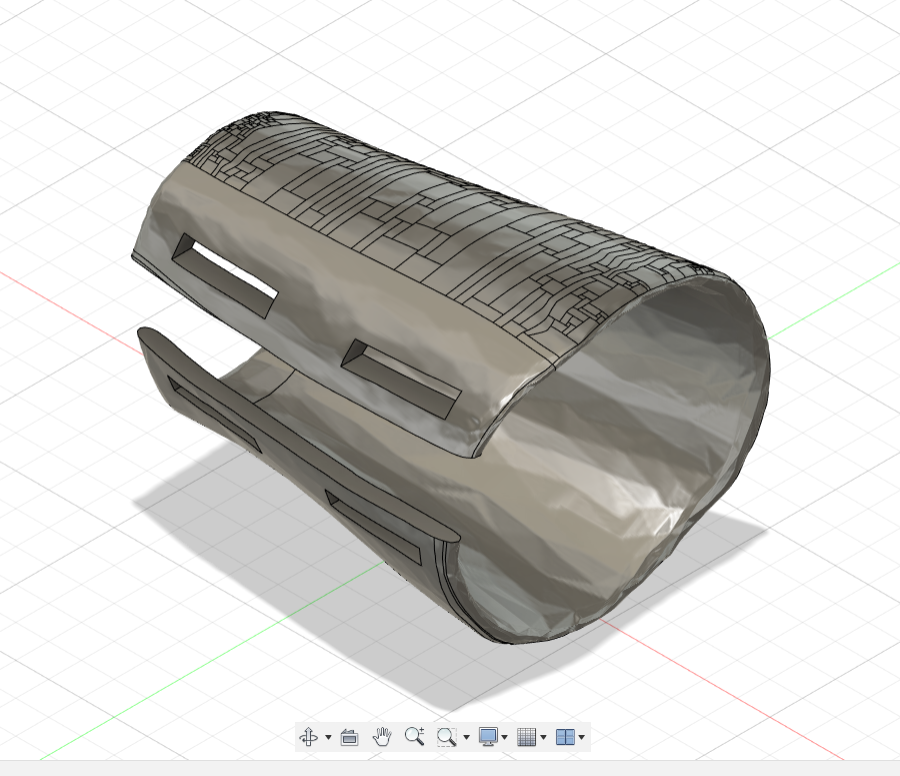Click the Grid and Snaps icon
The height and width of the screenshot is (776, 900).
pyautogui.click(x=526, y=737)
